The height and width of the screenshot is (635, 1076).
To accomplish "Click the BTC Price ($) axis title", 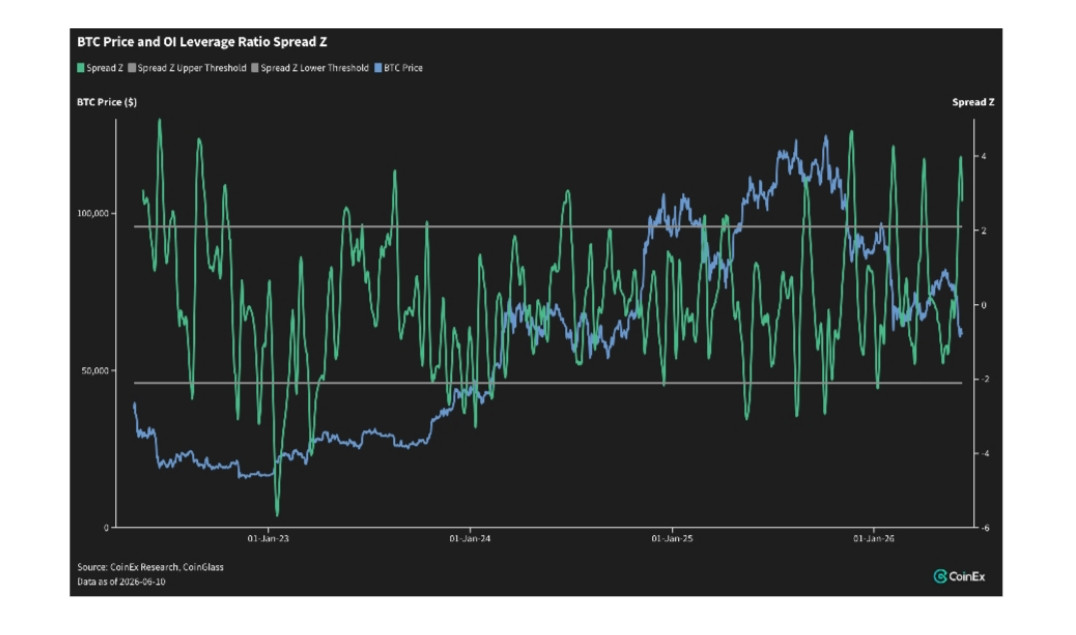I will [x=106, y=102].
